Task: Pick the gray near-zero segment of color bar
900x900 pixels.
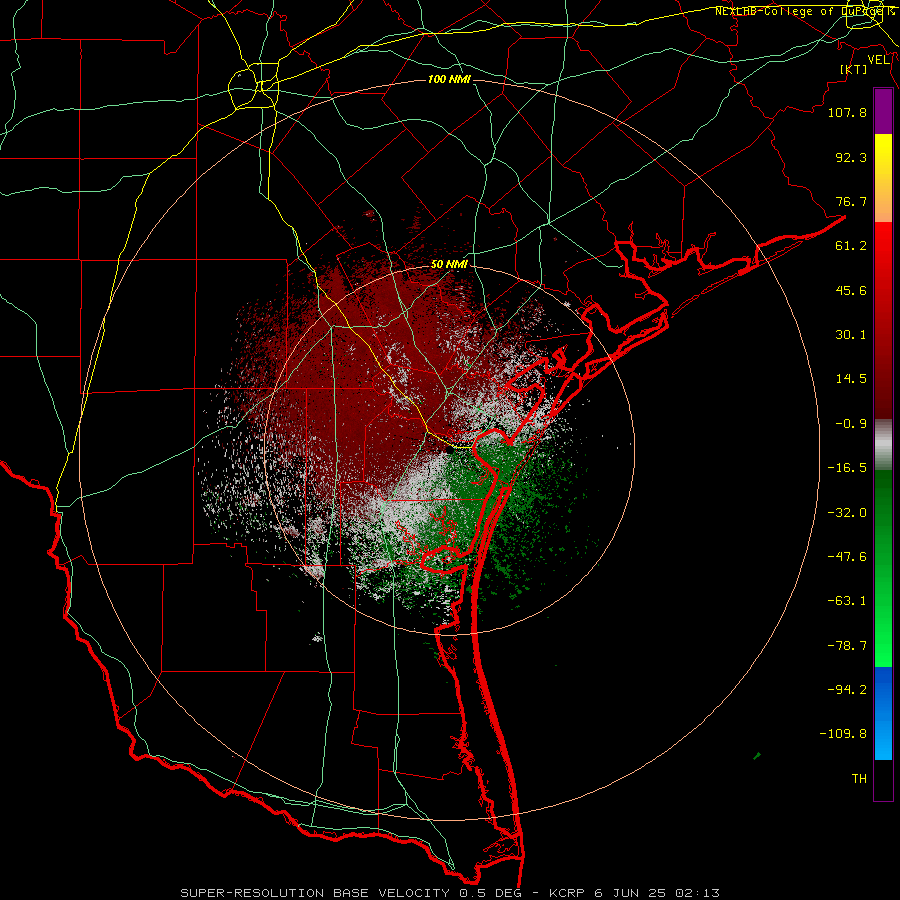Action: [883, 445]
